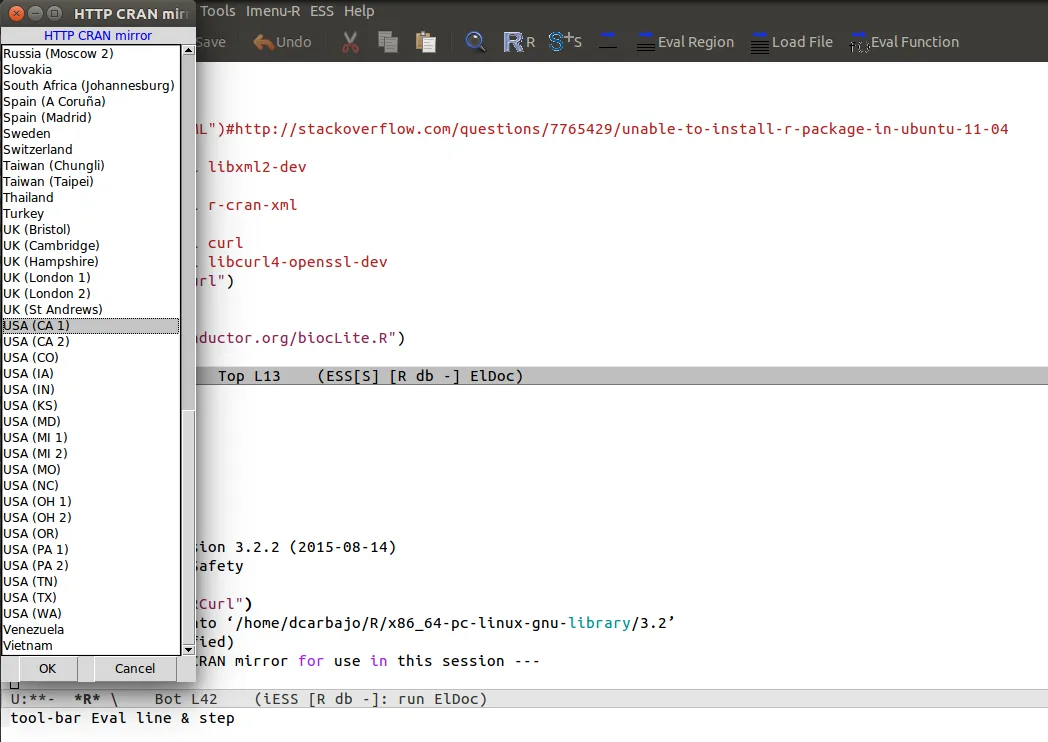This screenshot has height=742, width=1048.
Task: Select USA (NC) mirror
Action: 91,486
